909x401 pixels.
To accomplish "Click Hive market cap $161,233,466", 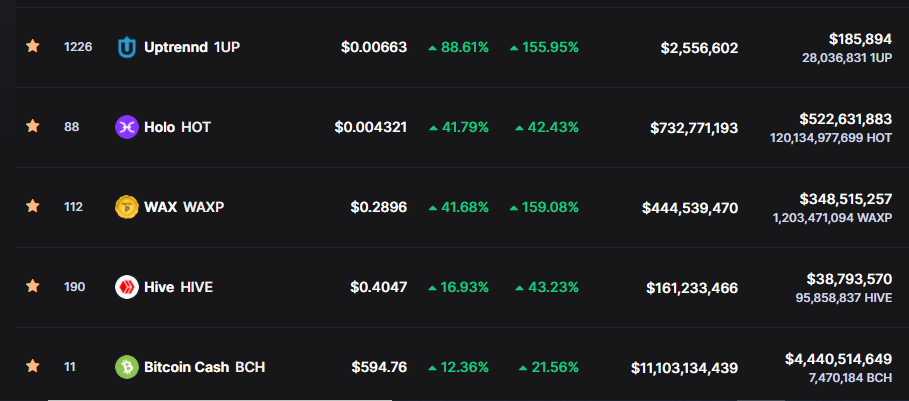I will (692, 287).
